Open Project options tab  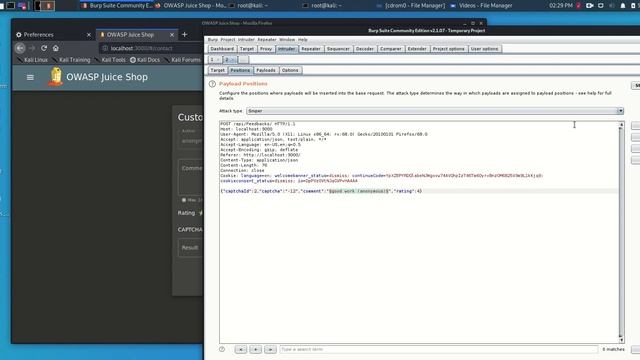click(x=449, y=49)
